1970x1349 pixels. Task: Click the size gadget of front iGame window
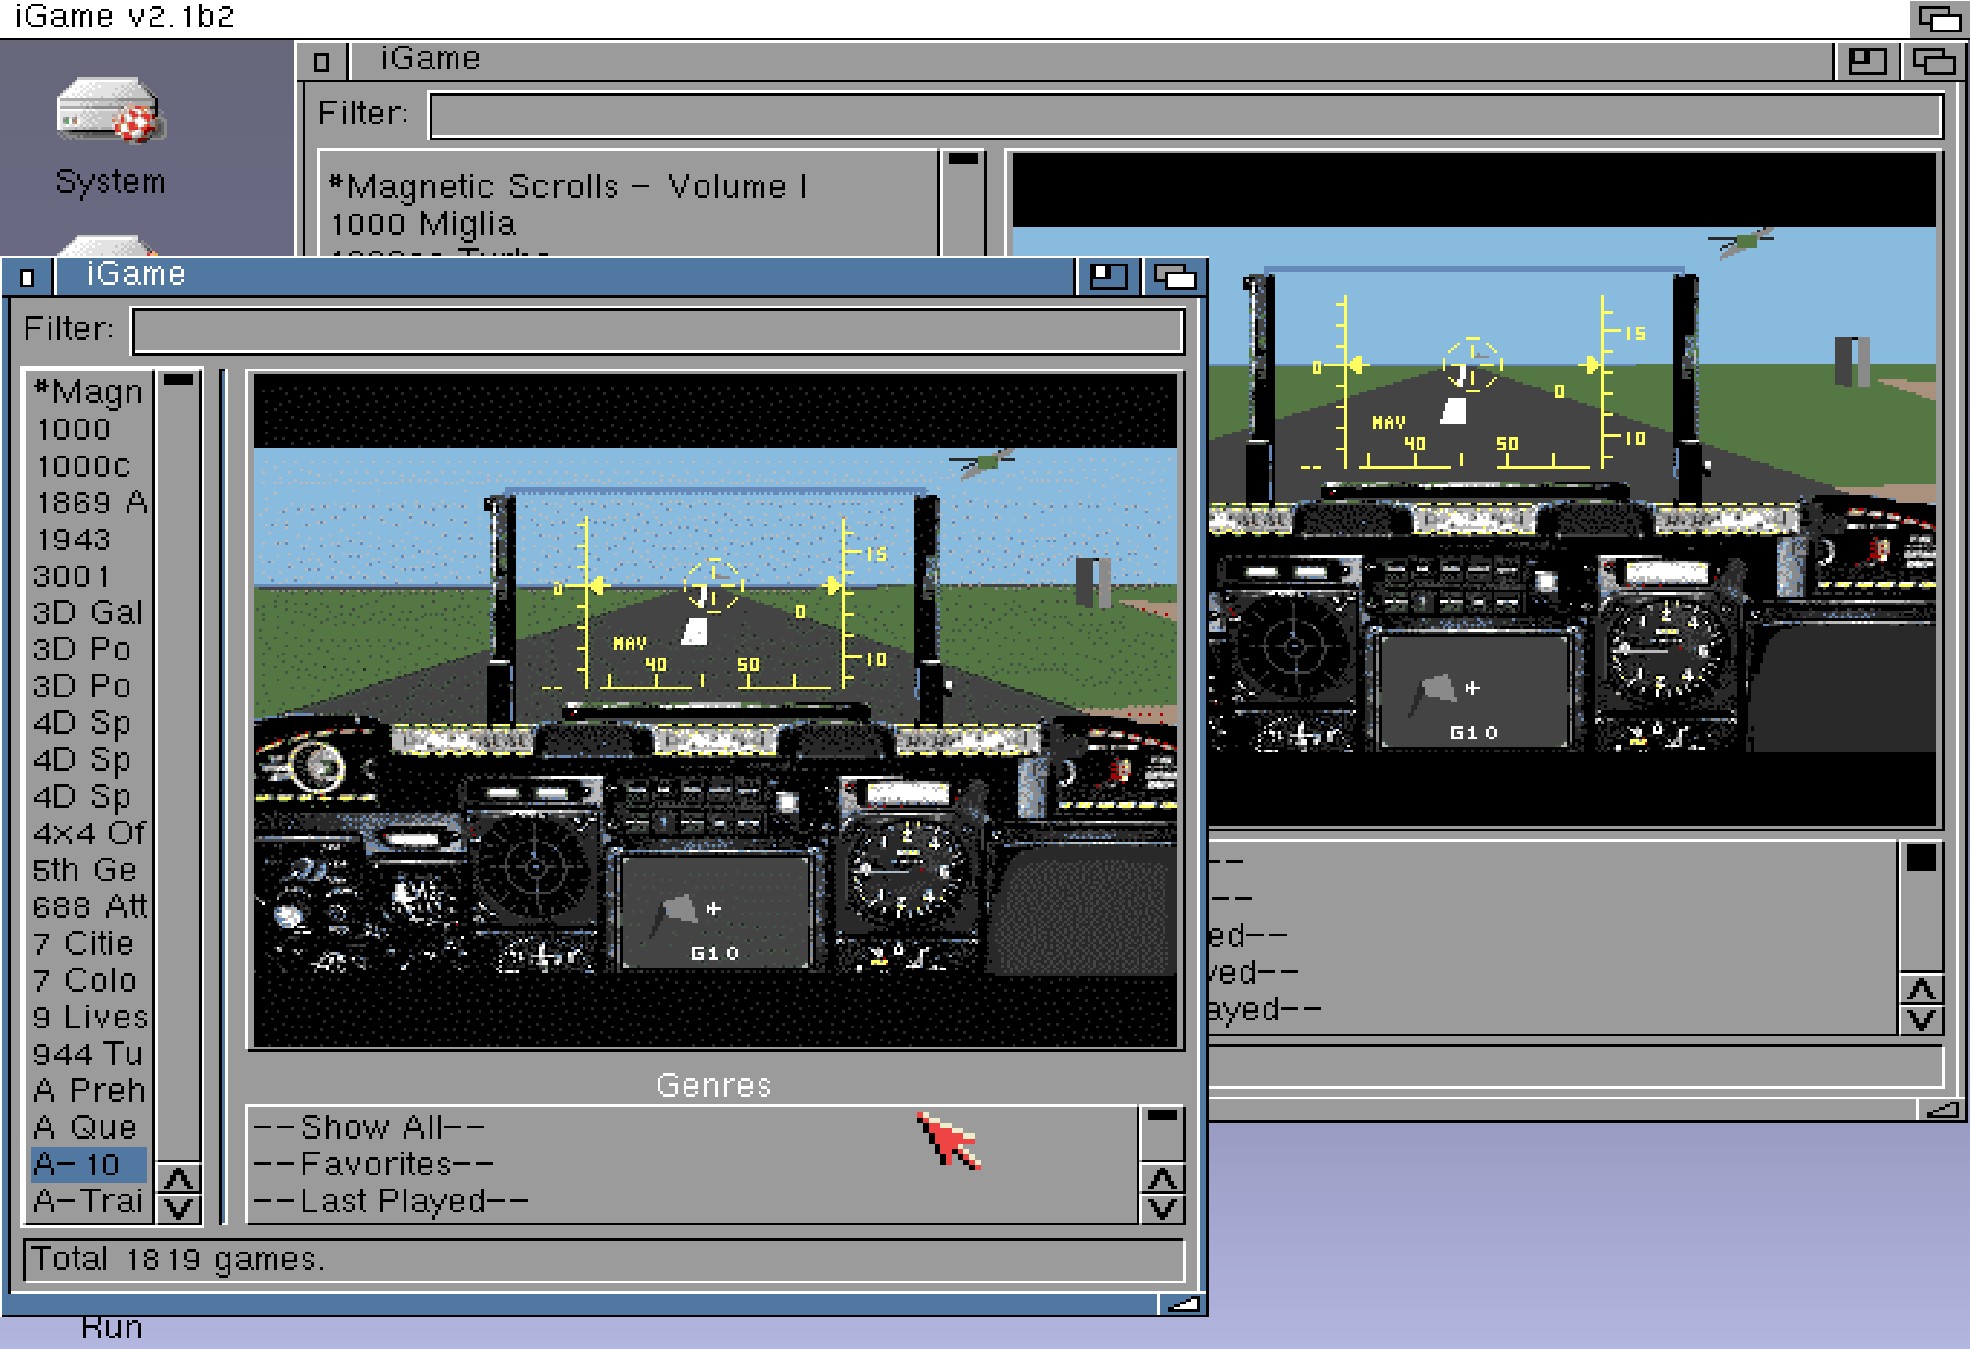[x=1183, y=1304]
